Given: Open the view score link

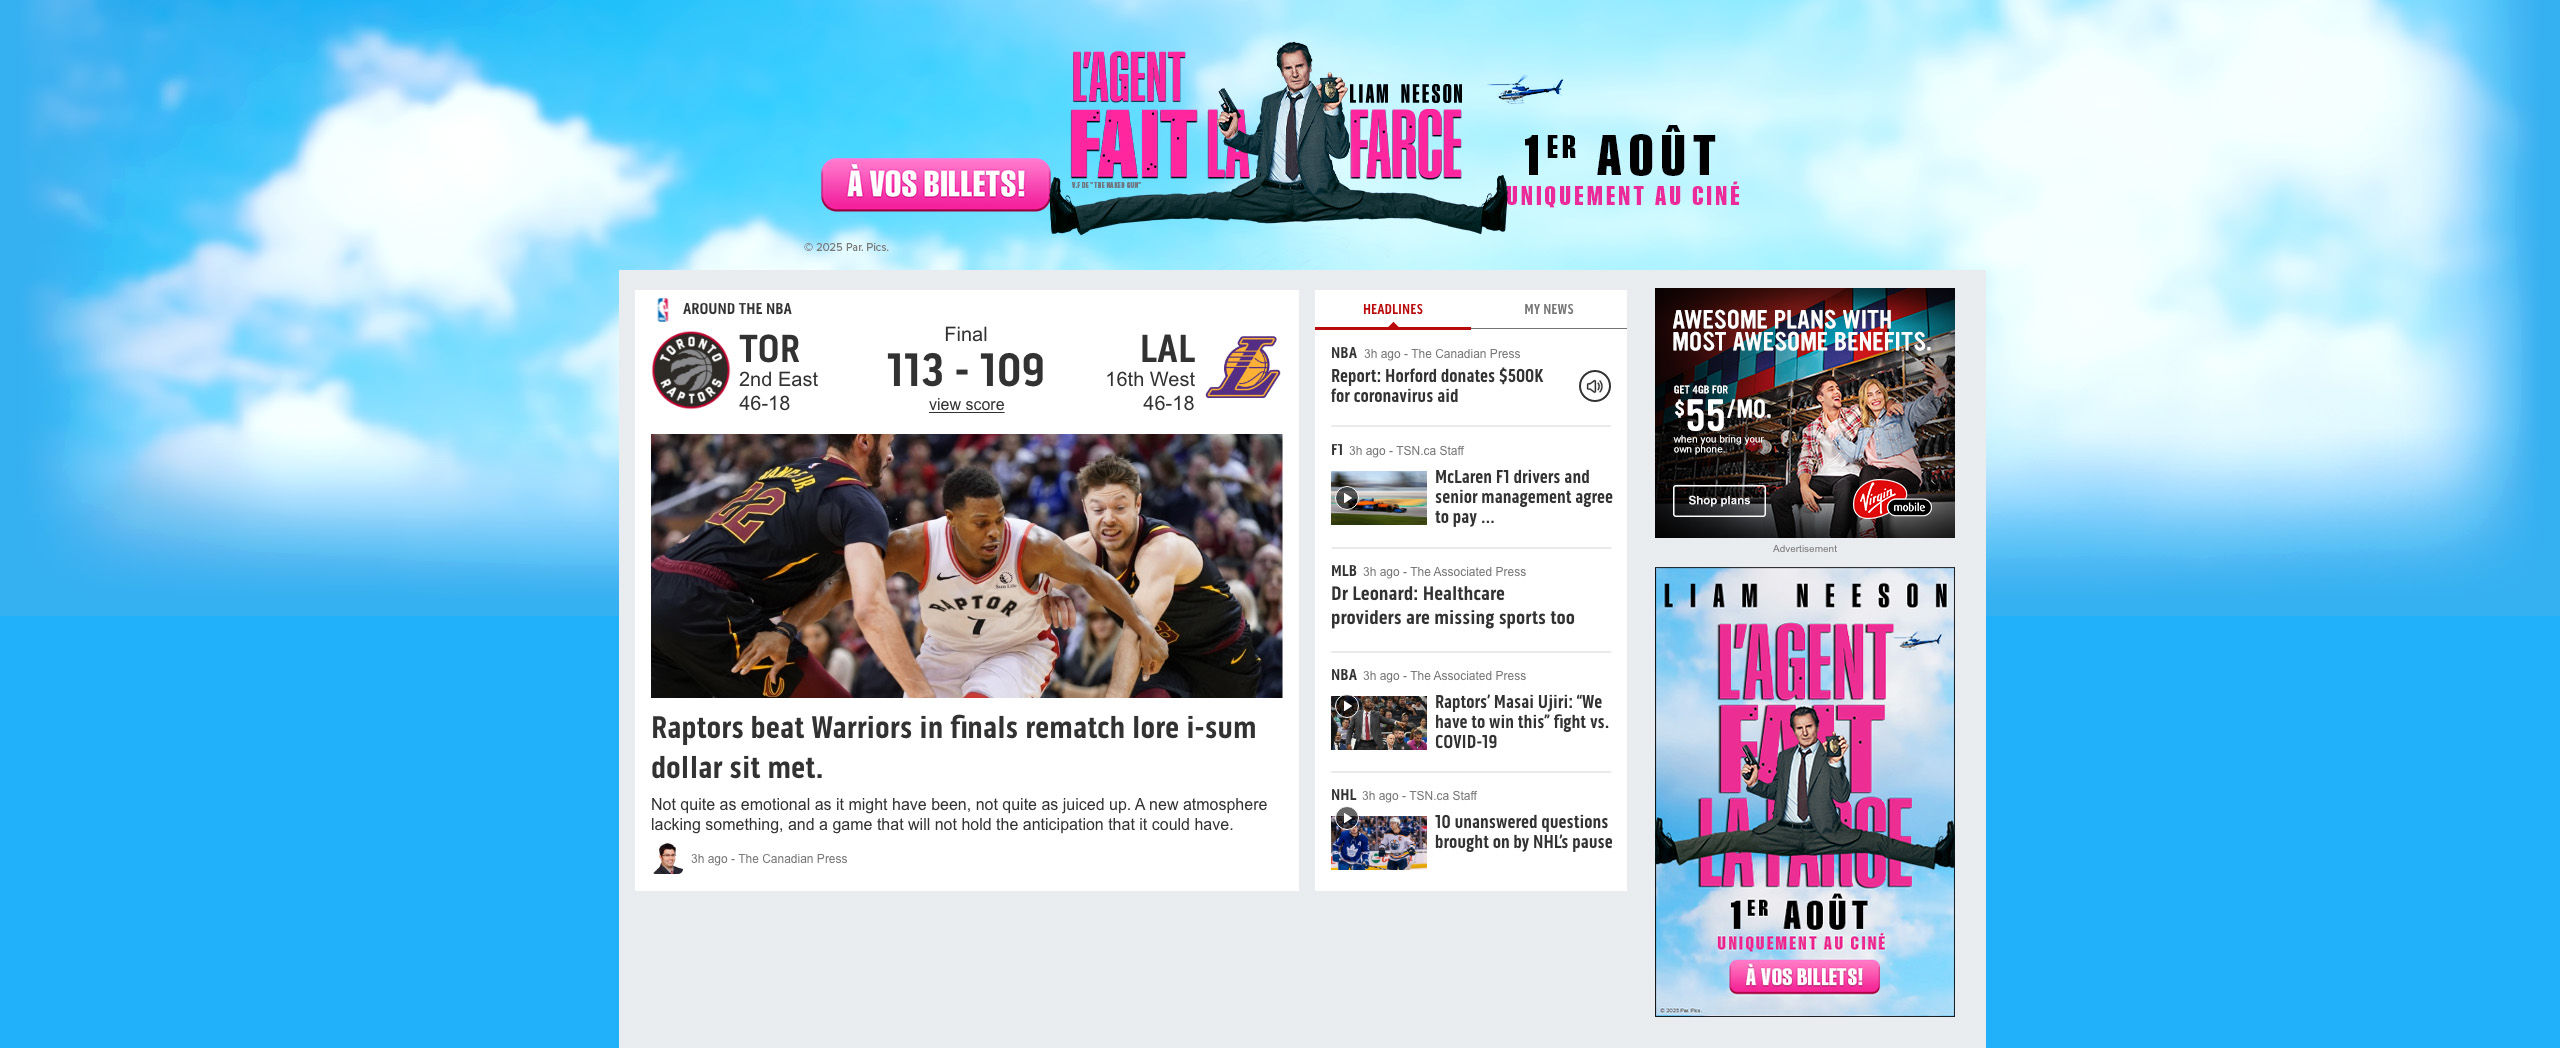Looking at the screenshot, I should pyautogui.click(x=966, y=405).
